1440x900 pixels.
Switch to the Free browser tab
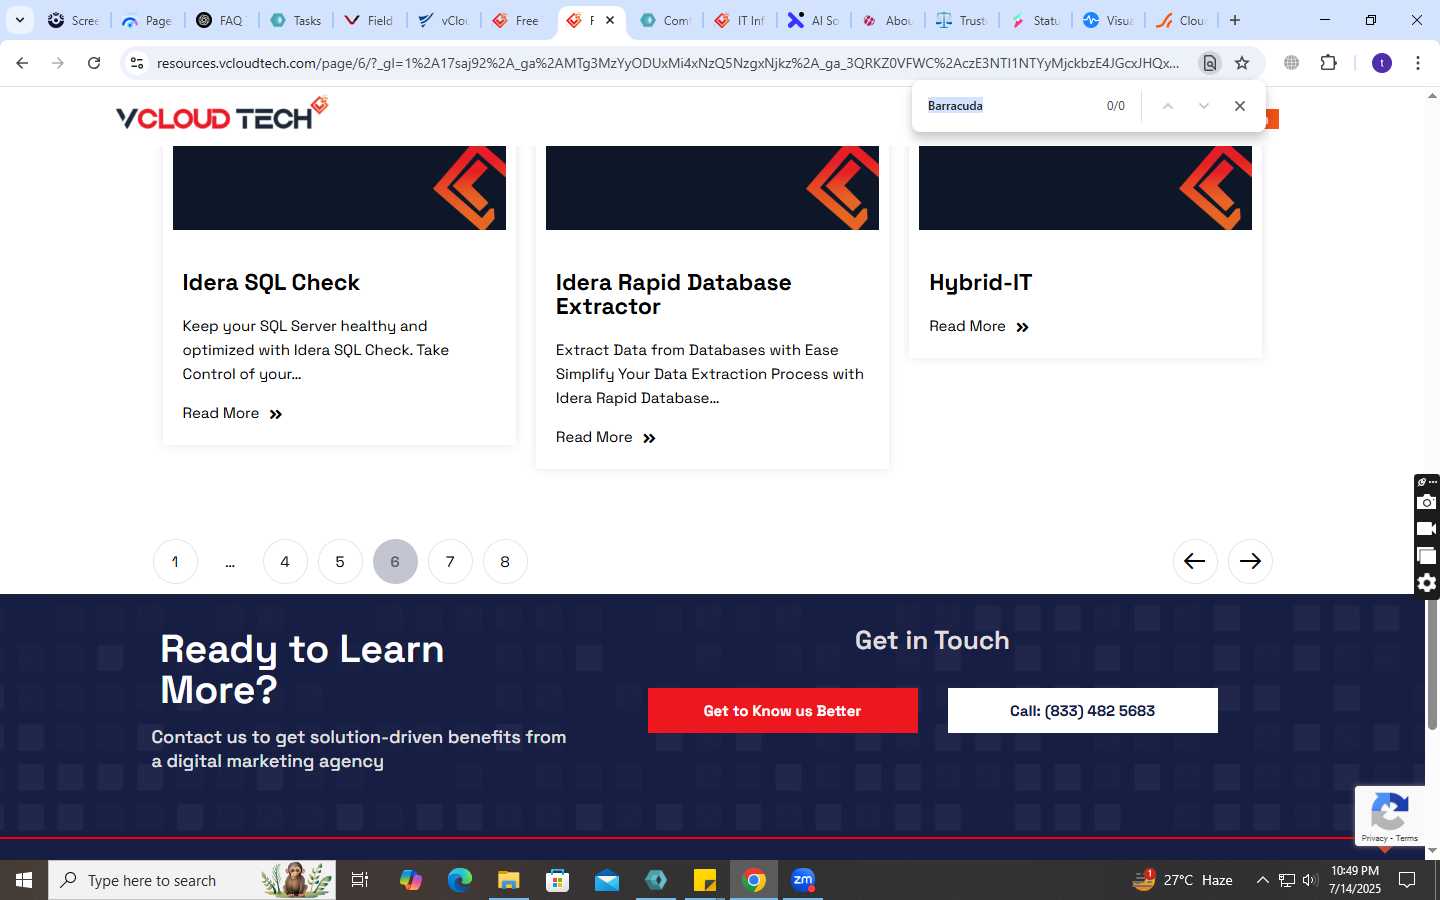pyautogui.click(x=518, y=20)
